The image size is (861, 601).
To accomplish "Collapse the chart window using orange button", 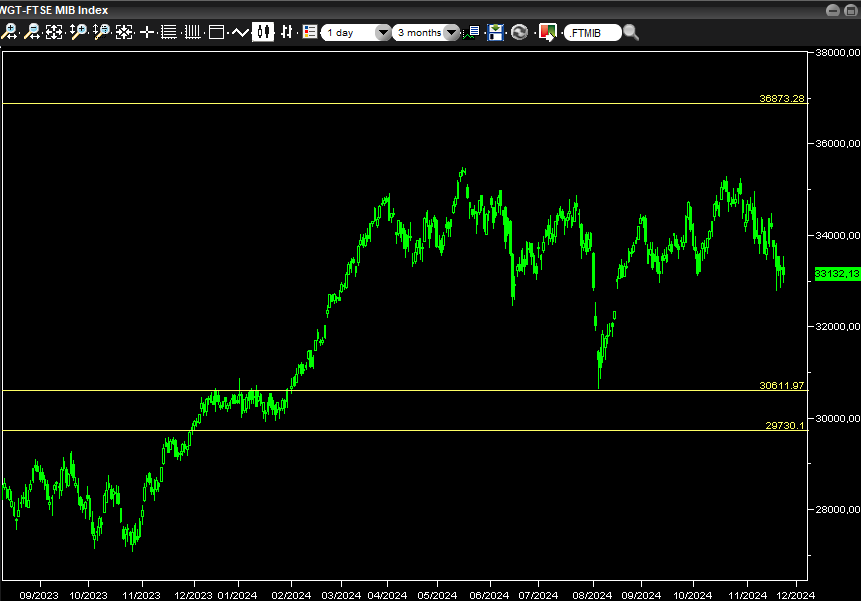I will 833,9.
